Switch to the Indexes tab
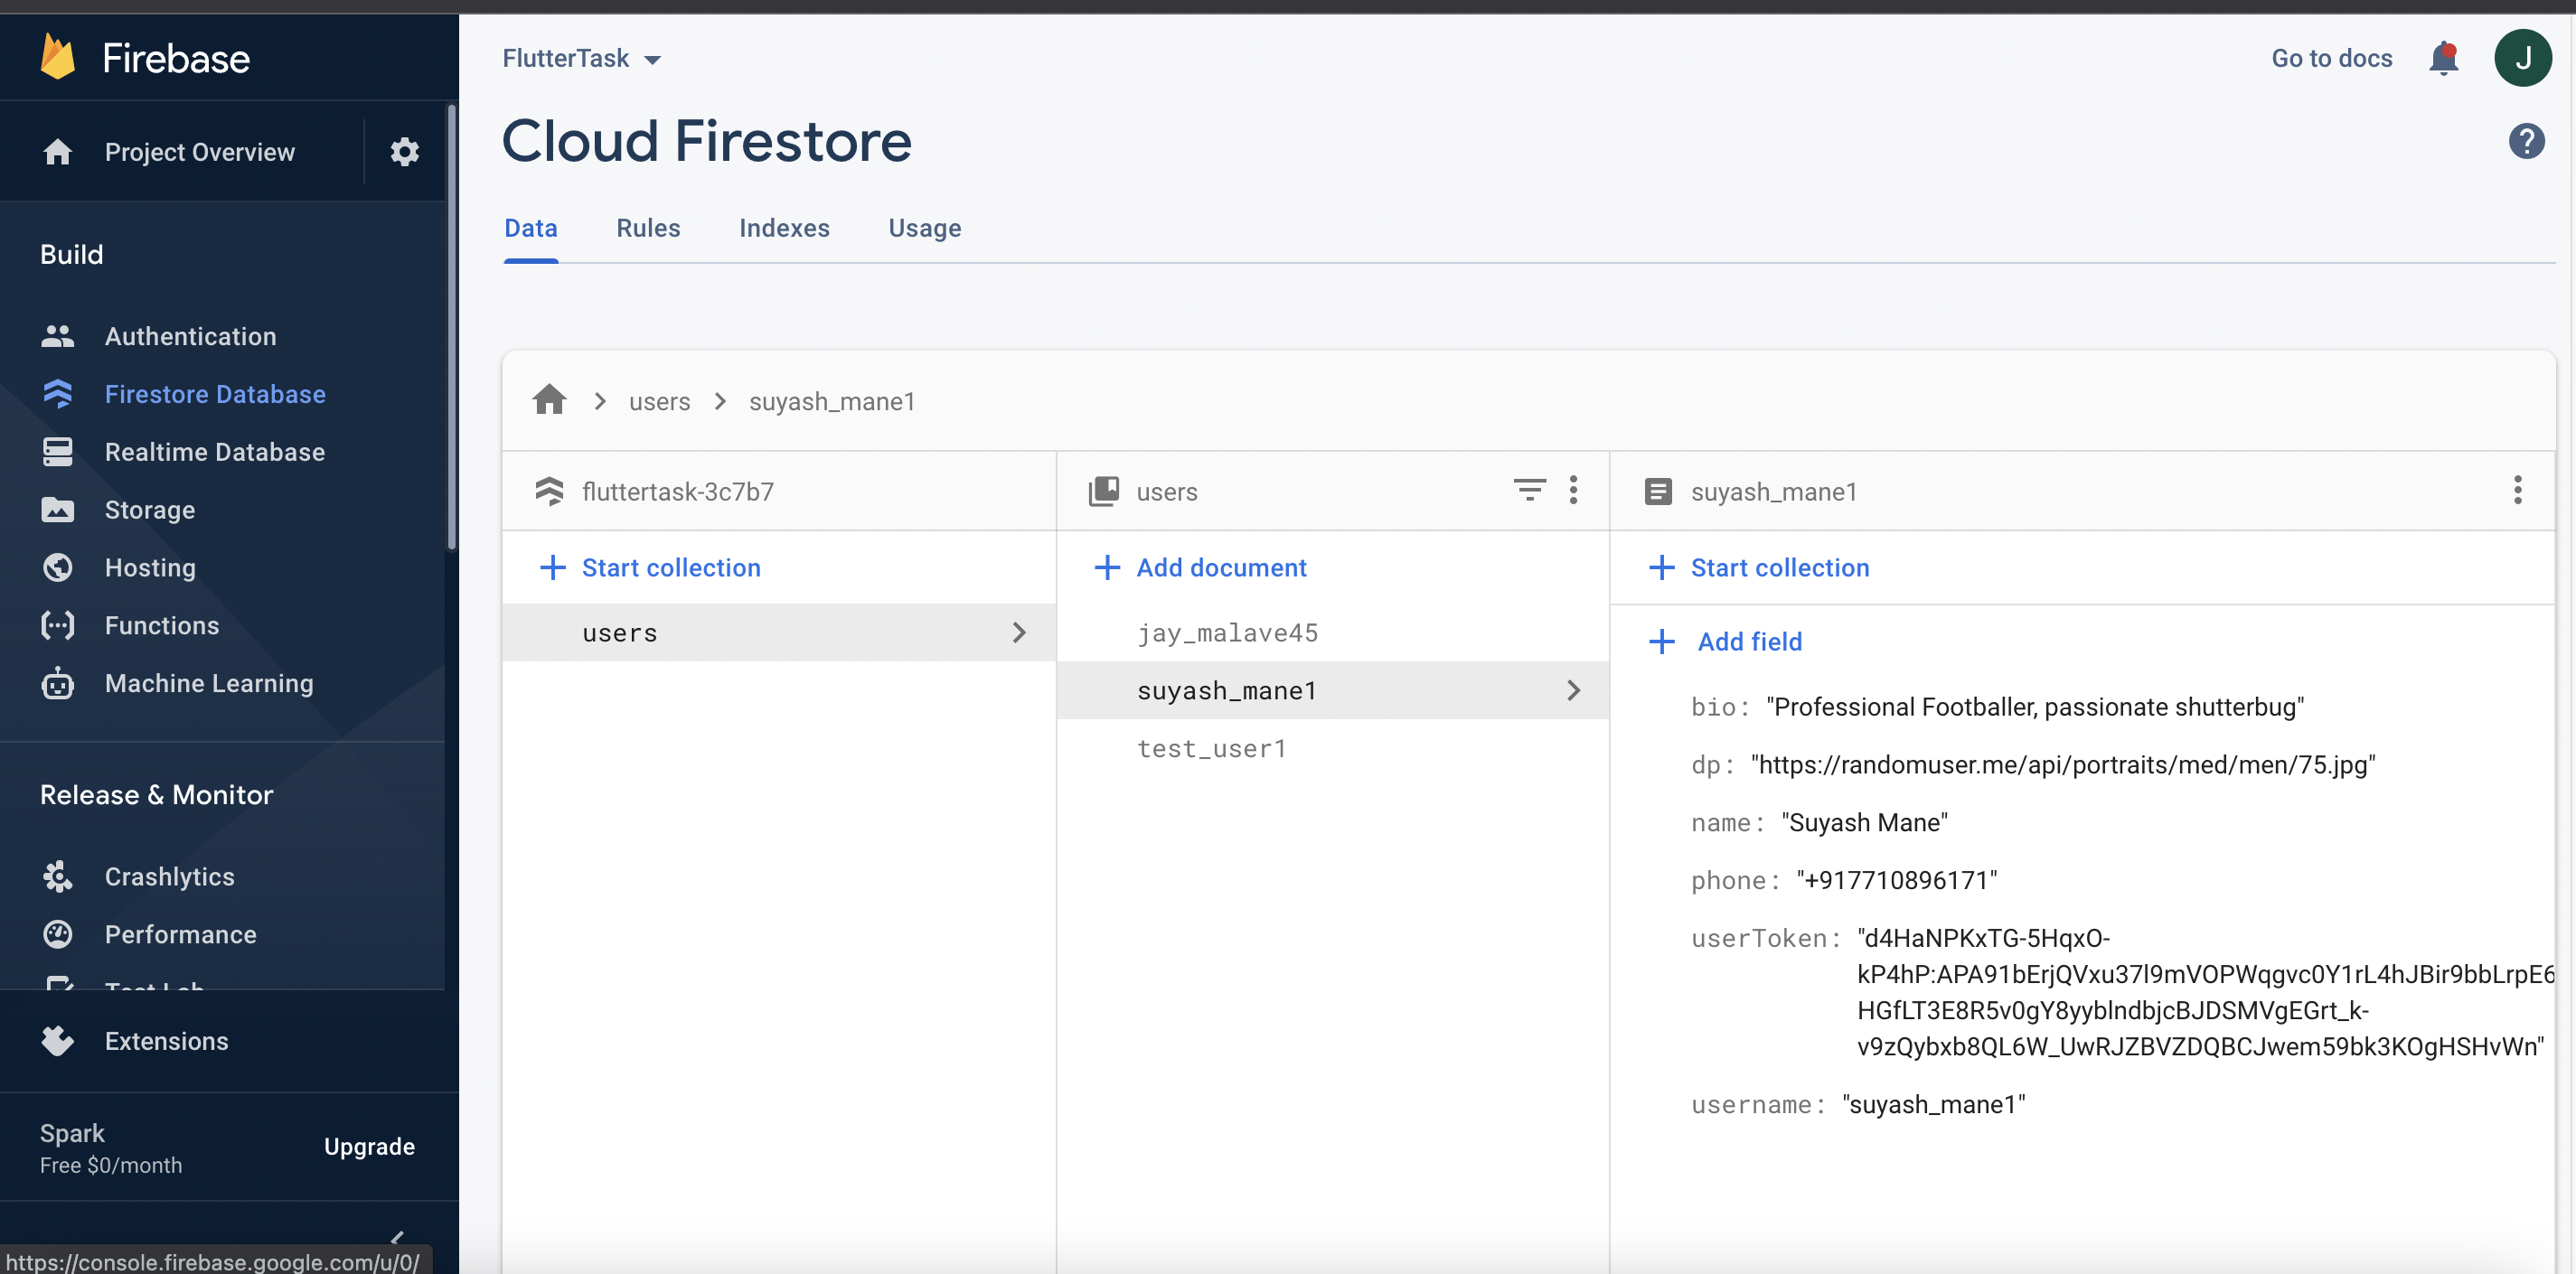Image resolution: width=2576 pixels, height=1274 pixels. (x=784, y=228)
